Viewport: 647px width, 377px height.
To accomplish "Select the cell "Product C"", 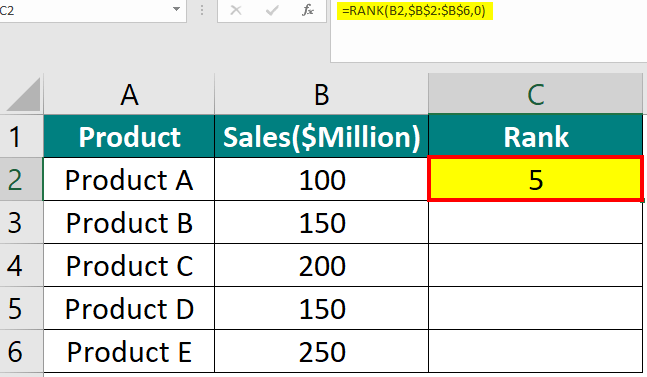I will click(129, 266).
